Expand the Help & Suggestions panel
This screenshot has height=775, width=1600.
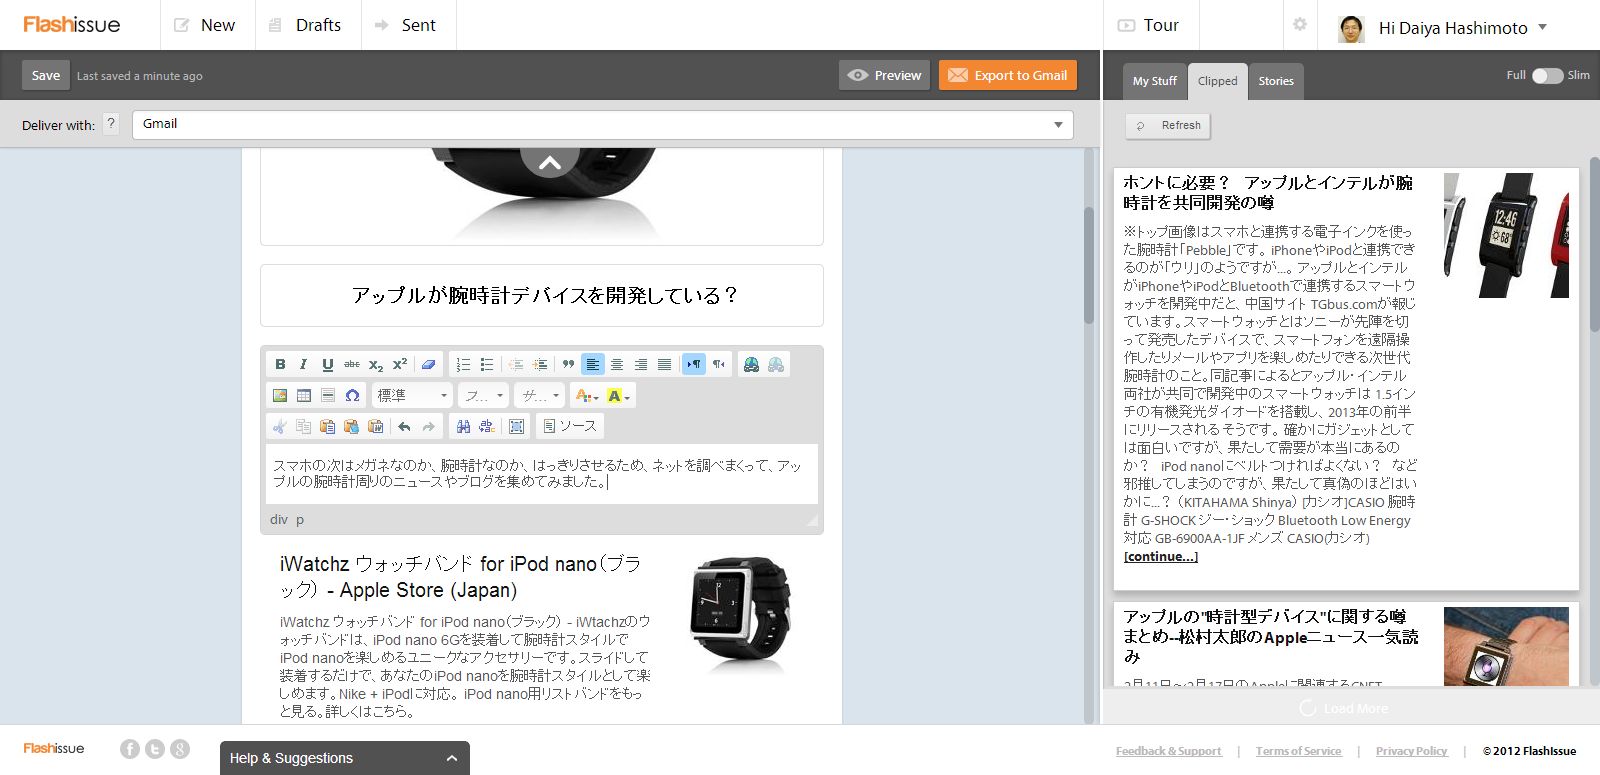pyautogui.click(x=345, y=758)
